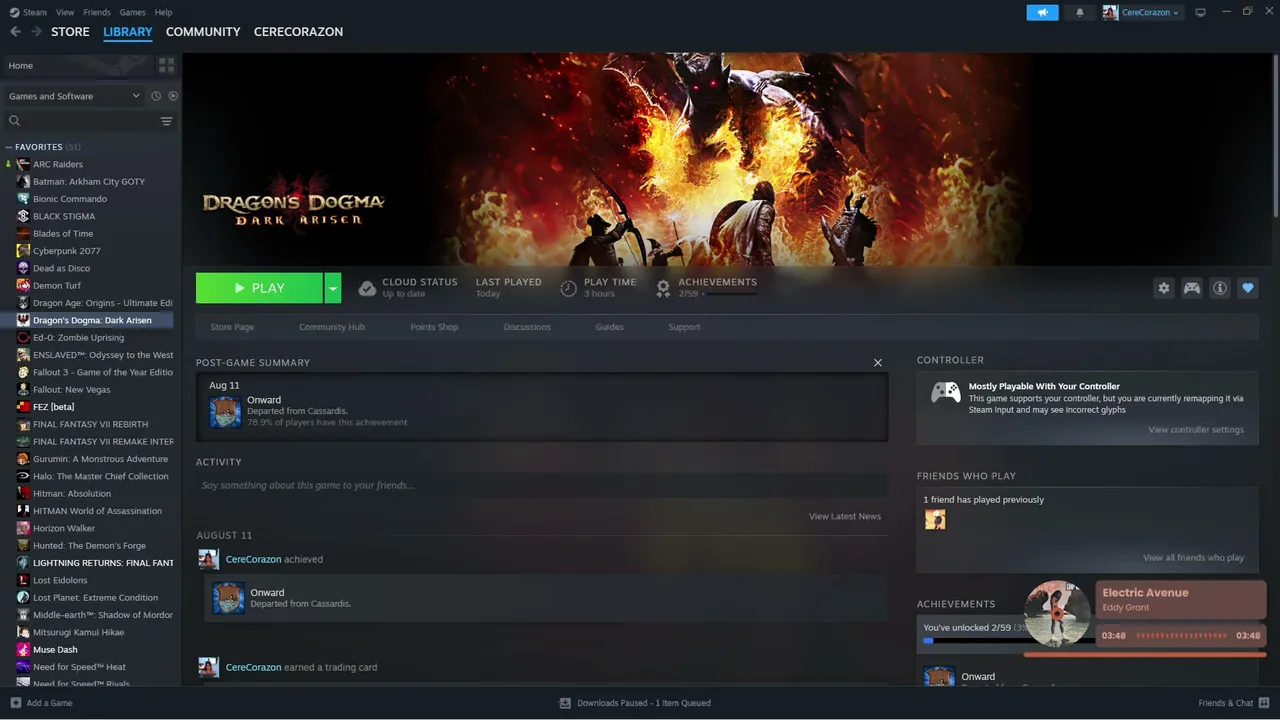This screenshot has height=720, width=1280.
Task: Open the Support link
Action: click(684, 327)
